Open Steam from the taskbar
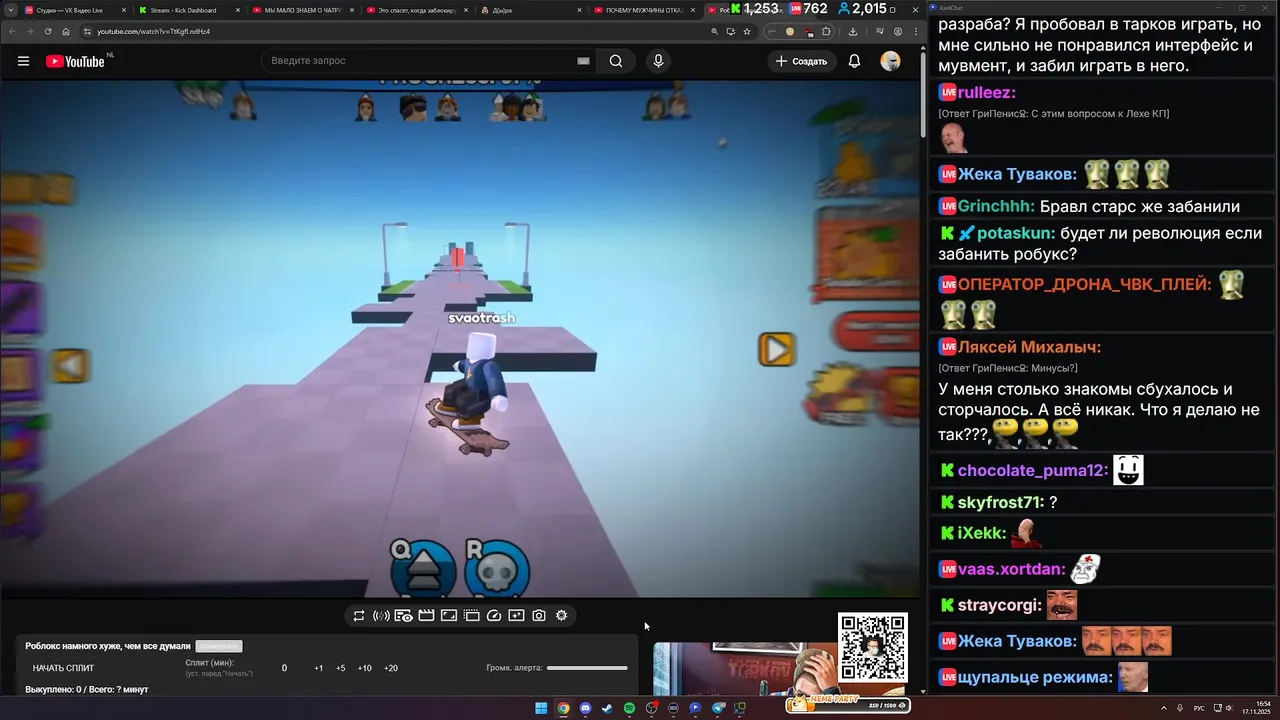The width and height of the screenshot is (1280, 720). pos(607,708)
